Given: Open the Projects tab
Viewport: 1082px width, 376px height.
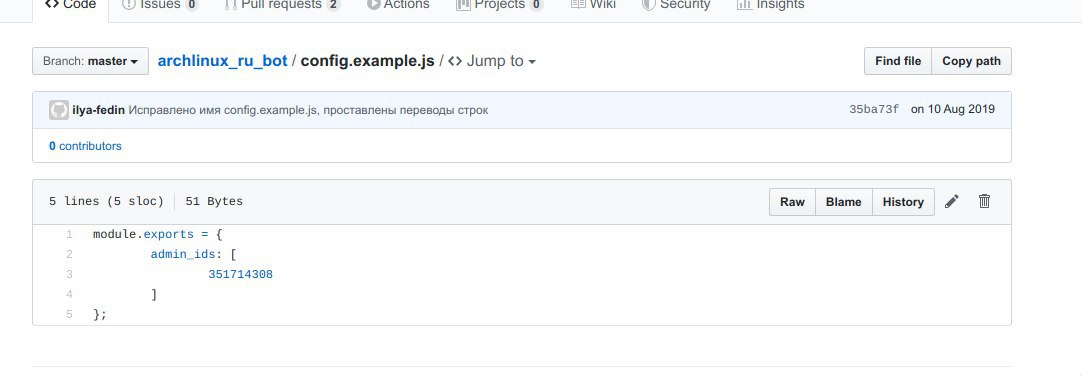Looking at the screenshot, I should (x=500, y=6).
